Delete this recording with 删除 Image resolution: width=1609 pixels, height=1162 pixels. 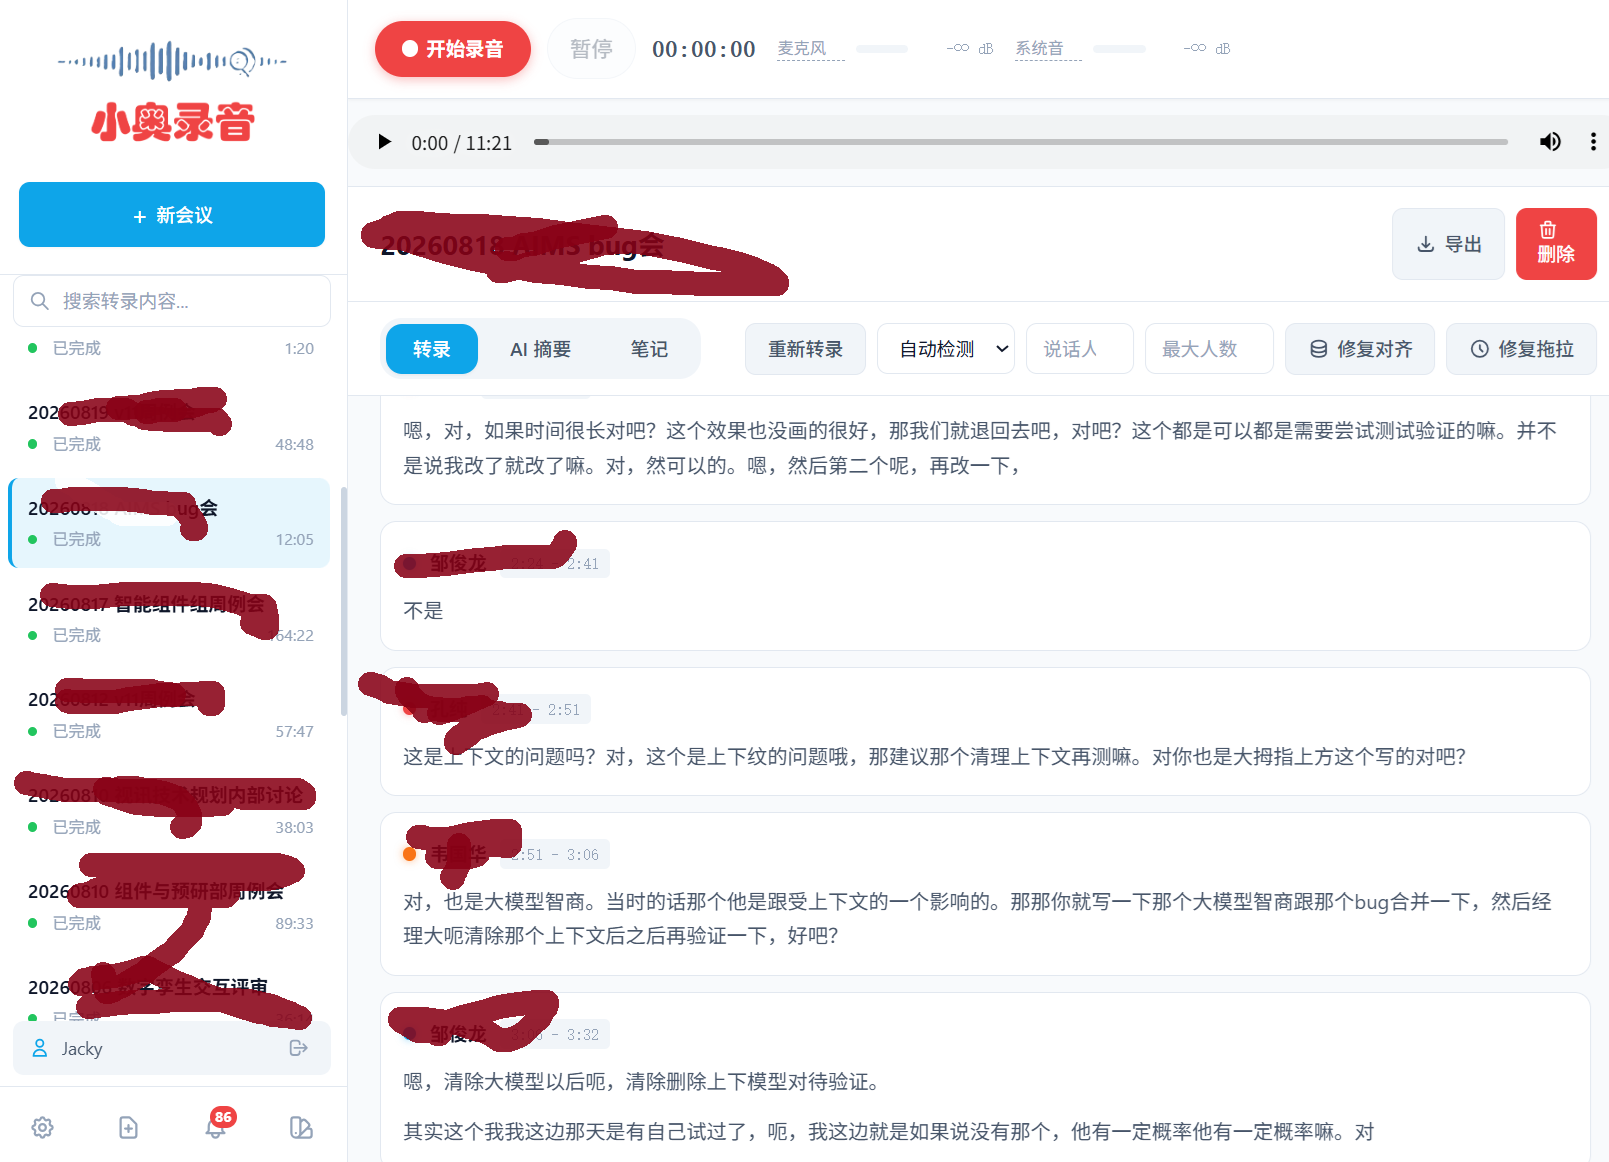coord(1556,244)
